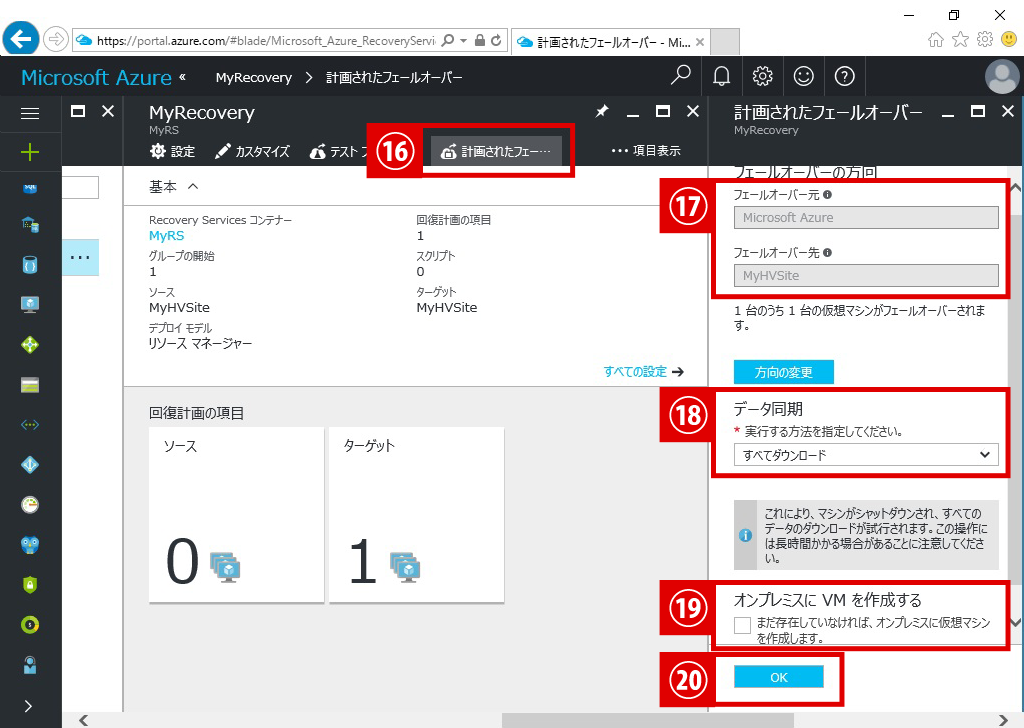Open 設定 in MyRecovery toolbar
1024x728 pixels.
[x=172, y=151]
